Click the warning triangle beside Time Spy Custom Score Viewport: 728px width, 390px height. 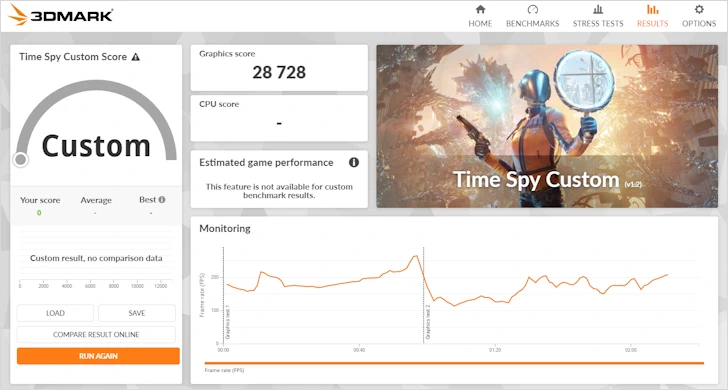pyautogui.click(x=136, y=57)
